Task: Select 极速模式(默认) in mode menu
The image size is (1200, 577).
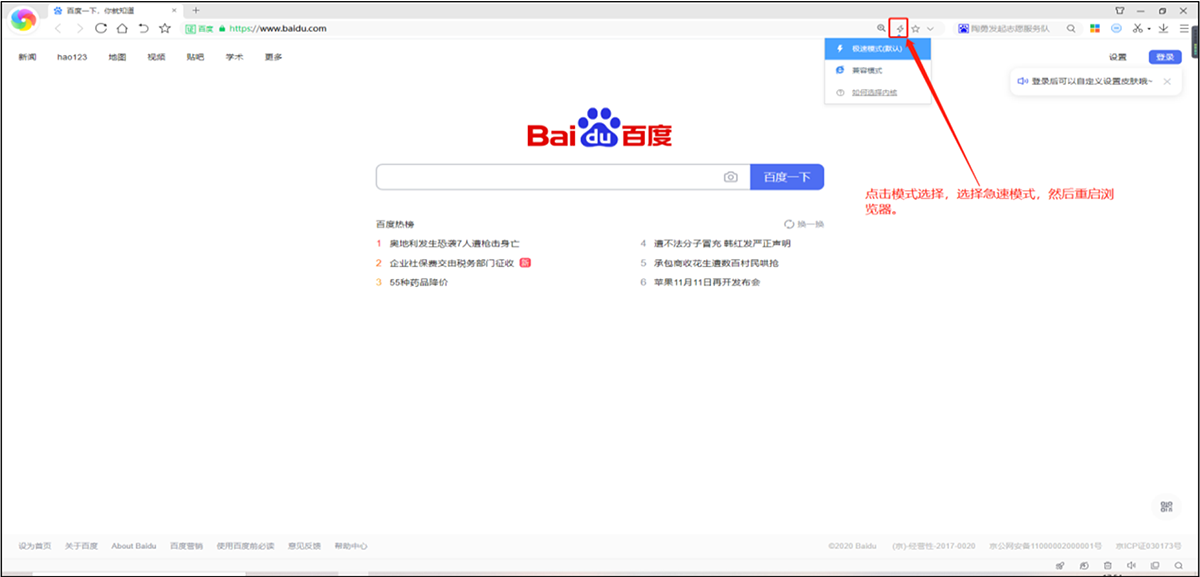Action: [878, 48]
